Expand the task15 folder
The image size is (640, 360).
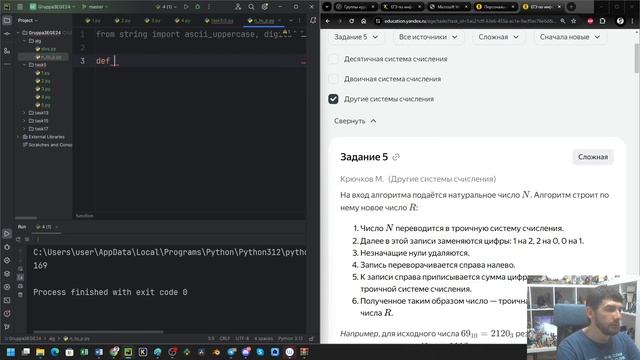(24, 121)
